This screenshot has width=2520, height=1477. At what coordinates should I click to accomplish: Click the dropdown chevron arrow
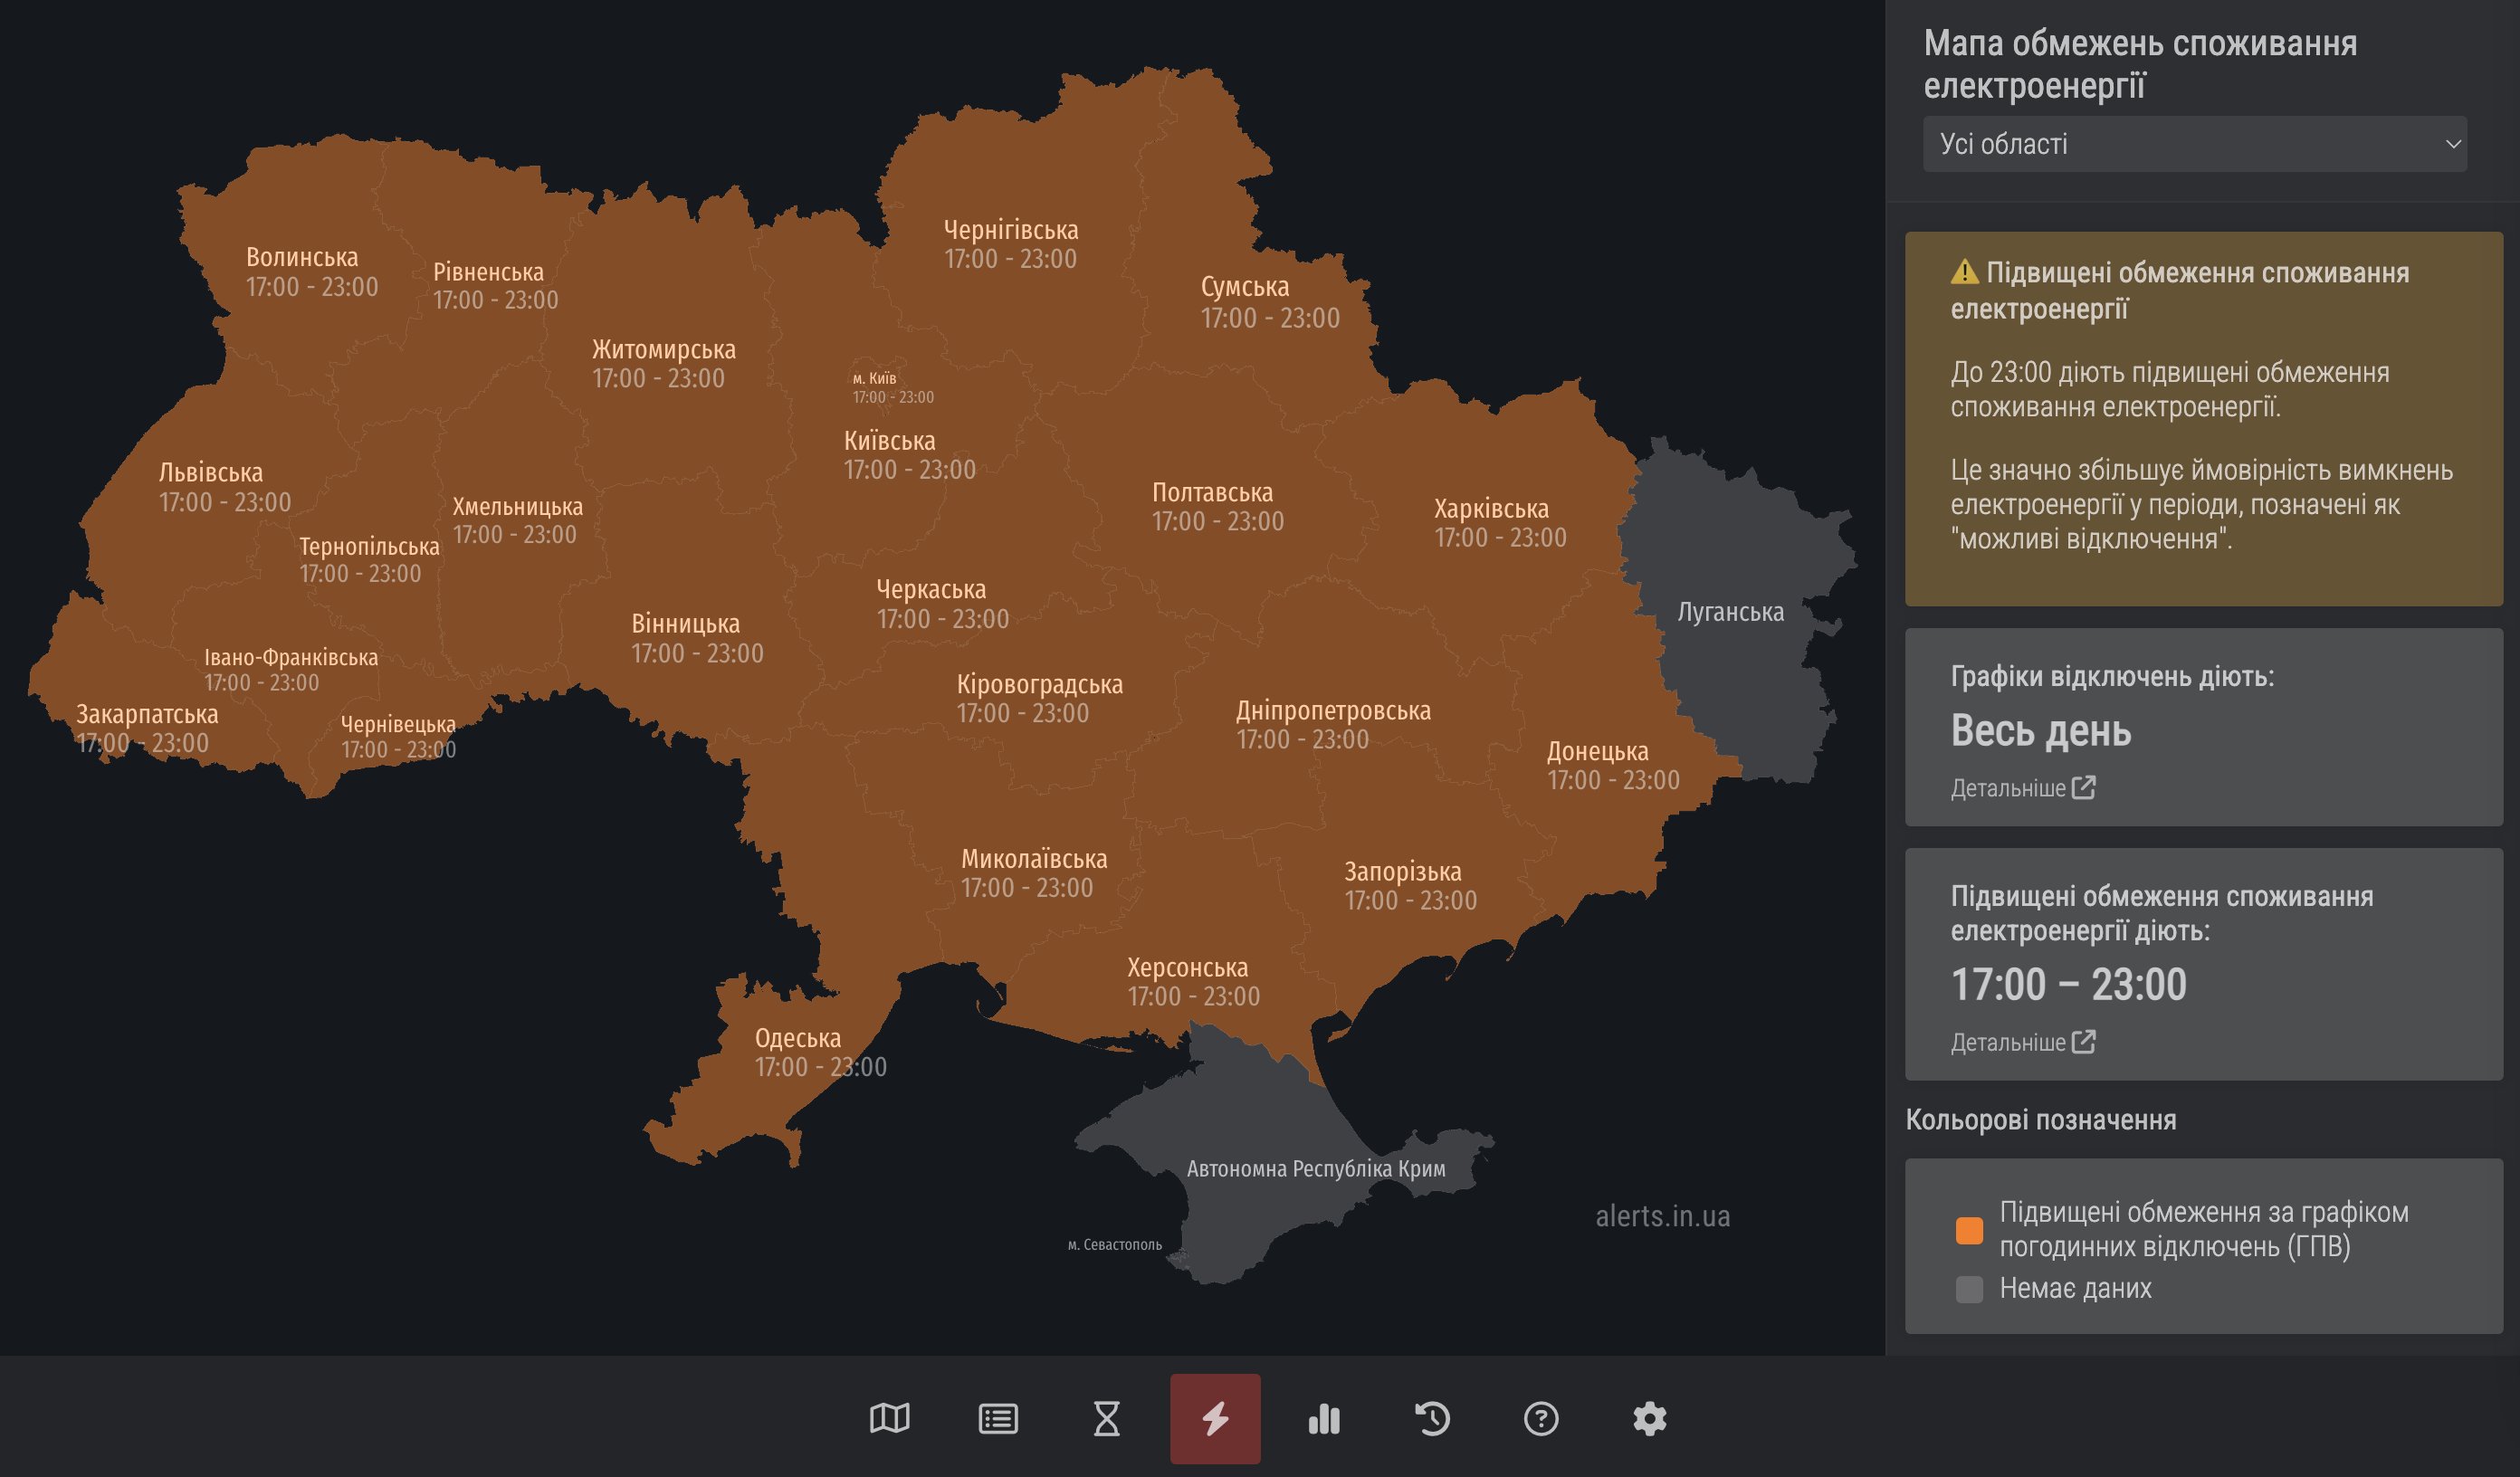(x=2452, y=144)
